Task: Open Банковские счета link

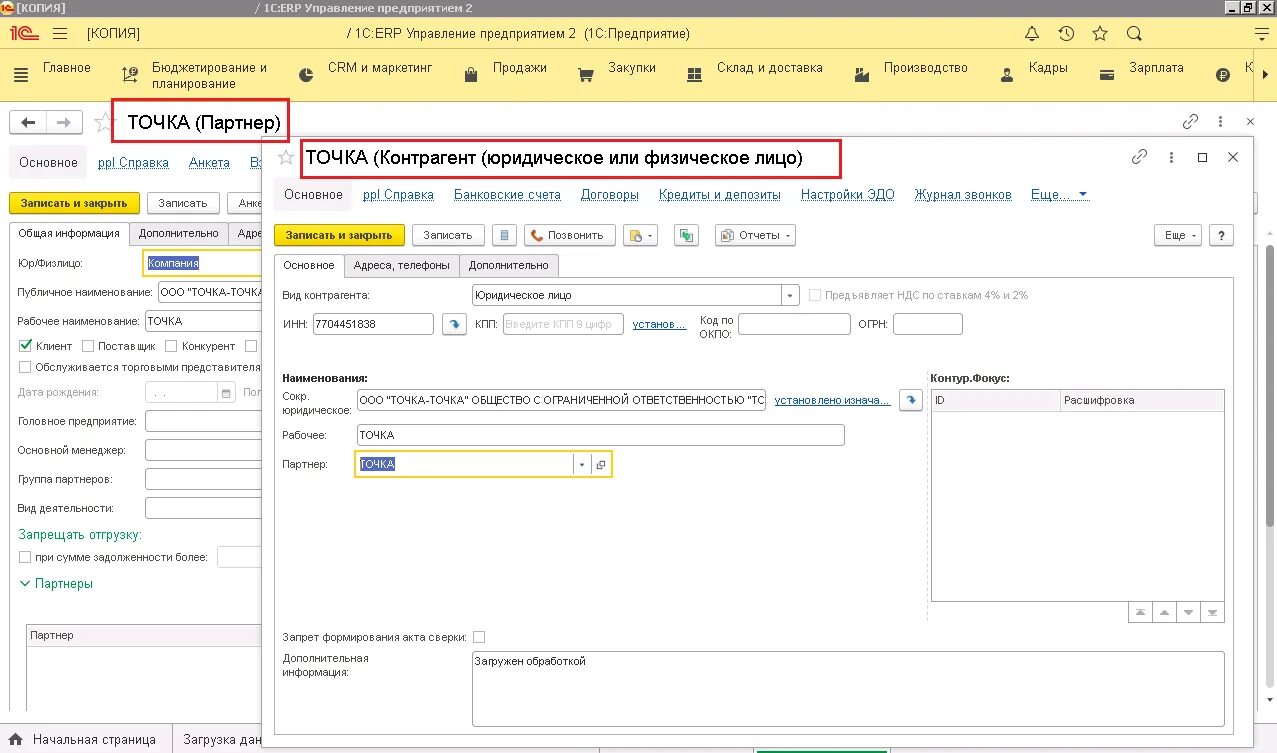Action: pyautogui.click(x=507, y=195)
